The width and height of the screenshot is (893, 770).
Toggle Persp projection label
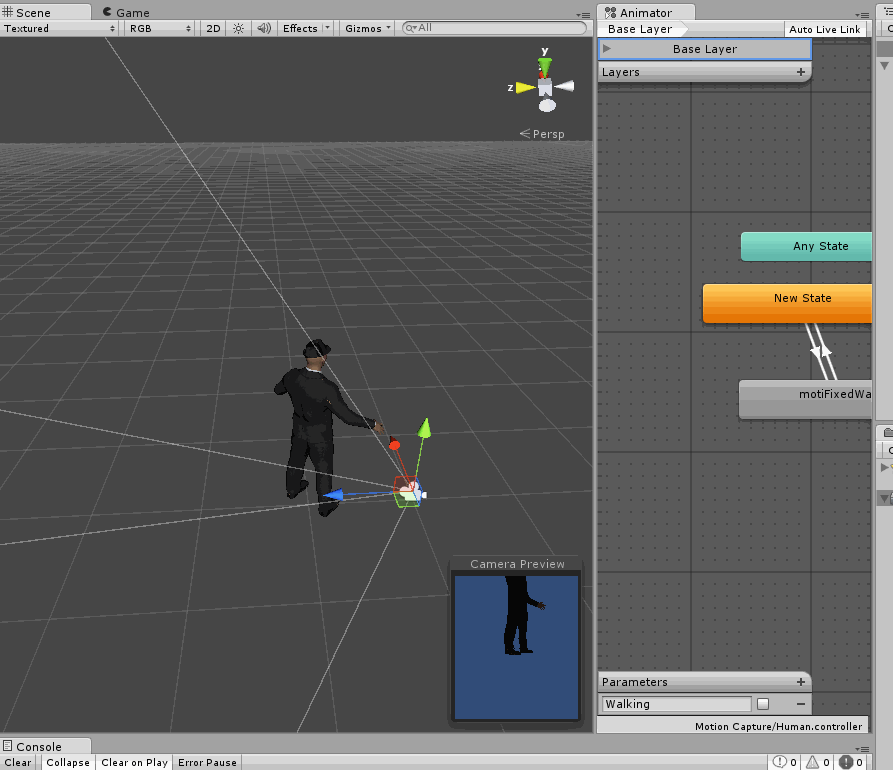(542, 134)
